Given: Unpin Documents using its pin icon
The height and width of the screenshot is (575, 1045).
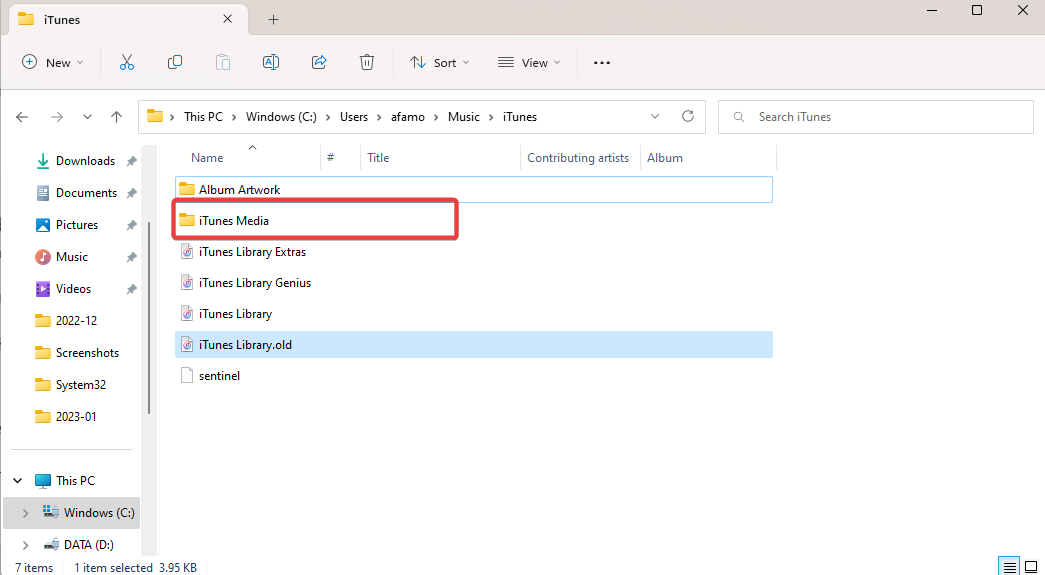Looking at the screenshot, I should coord(131,193).
